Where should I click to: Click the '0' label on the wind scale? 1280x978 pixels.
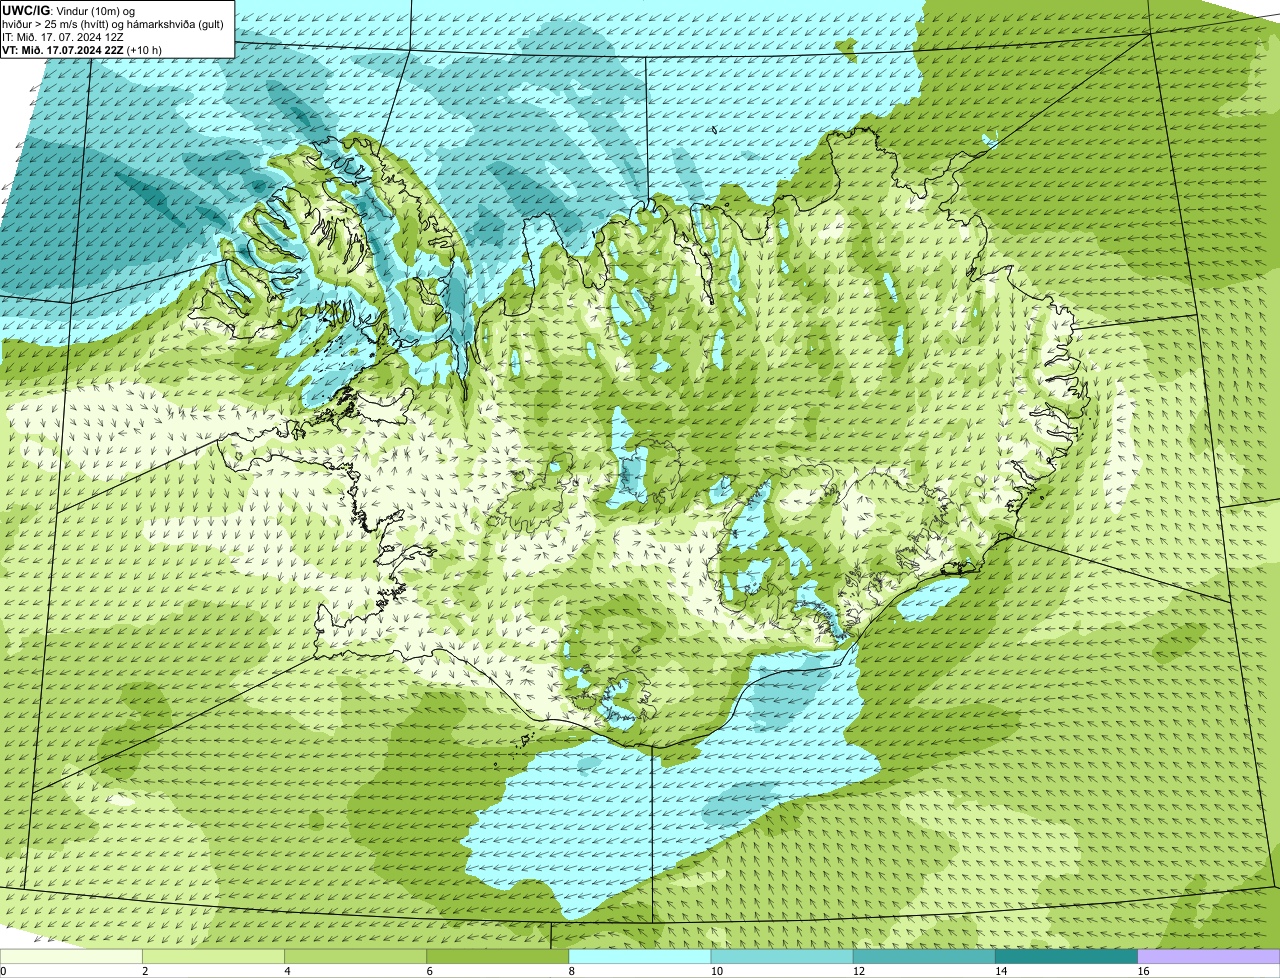(4, 971)
